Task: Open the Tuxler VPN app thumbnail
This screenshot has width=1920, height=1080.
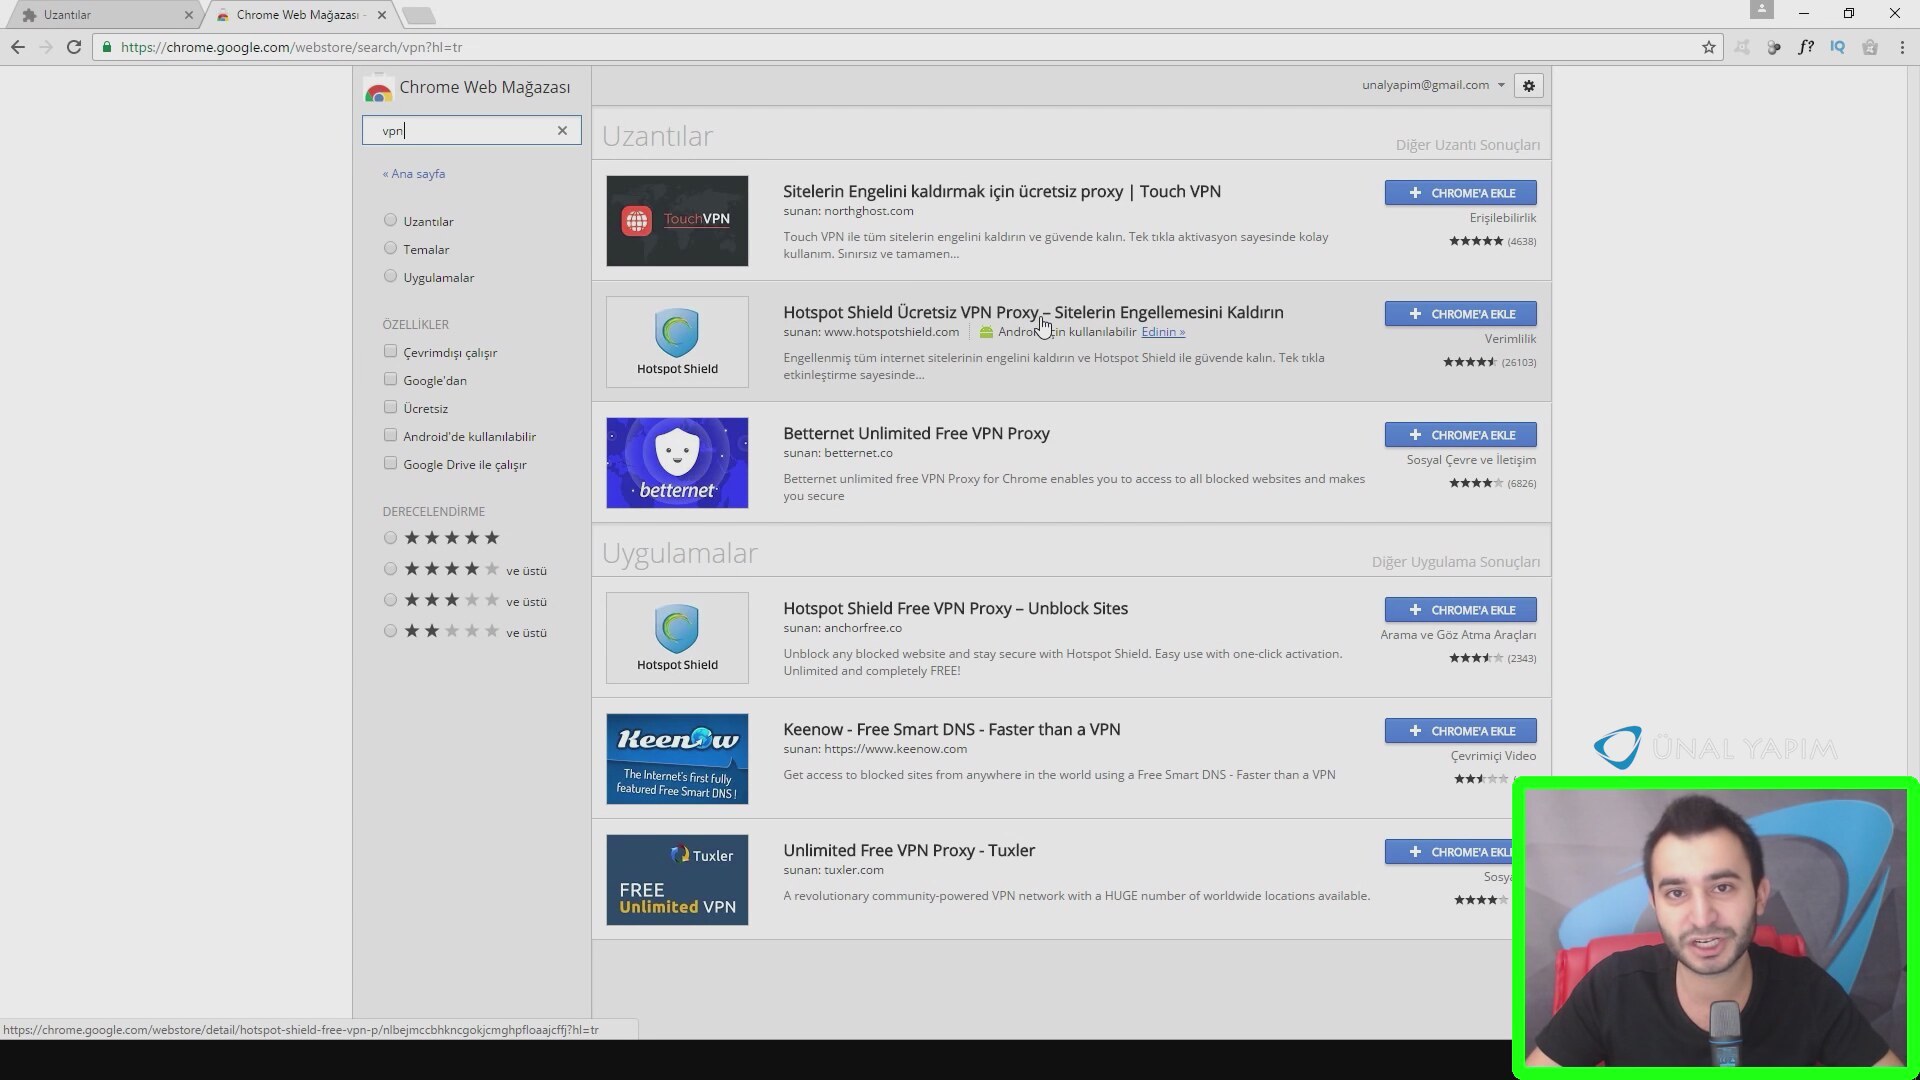Action: click(677, 880)
